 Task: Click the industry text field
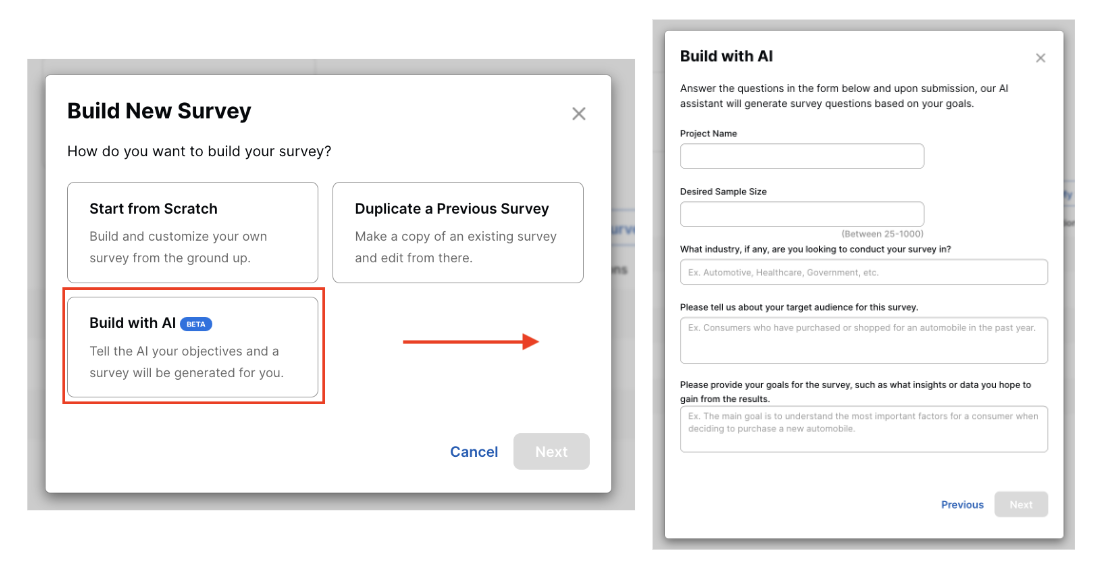point(863,272)
